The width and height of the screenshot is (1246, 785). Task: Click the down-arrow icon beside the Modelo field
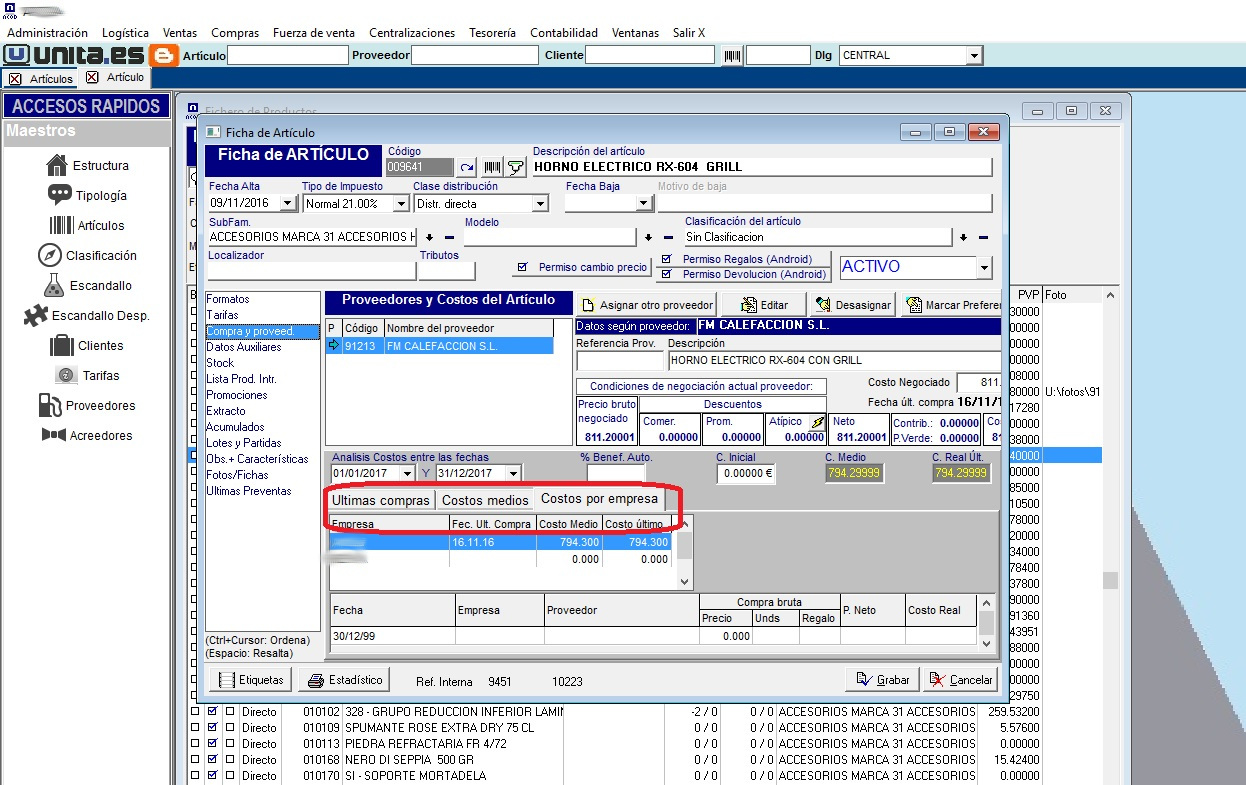tap(649, 238)
